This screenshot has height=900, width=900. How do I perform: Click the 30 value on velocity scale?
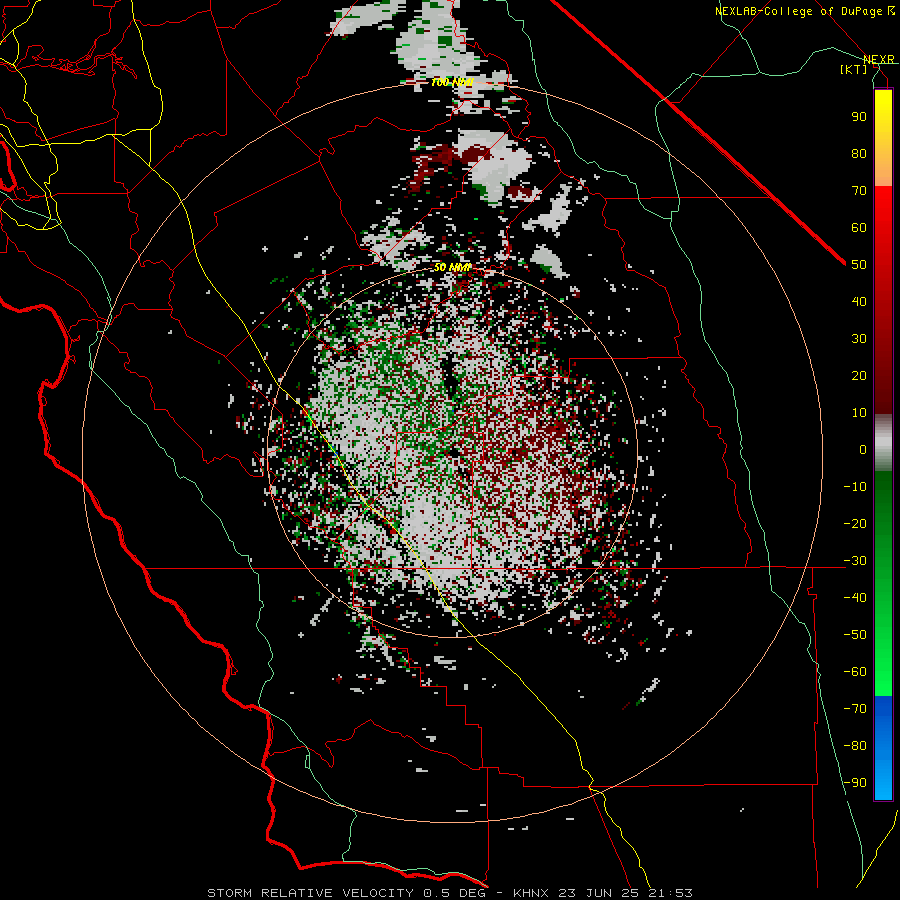point(859,339)
